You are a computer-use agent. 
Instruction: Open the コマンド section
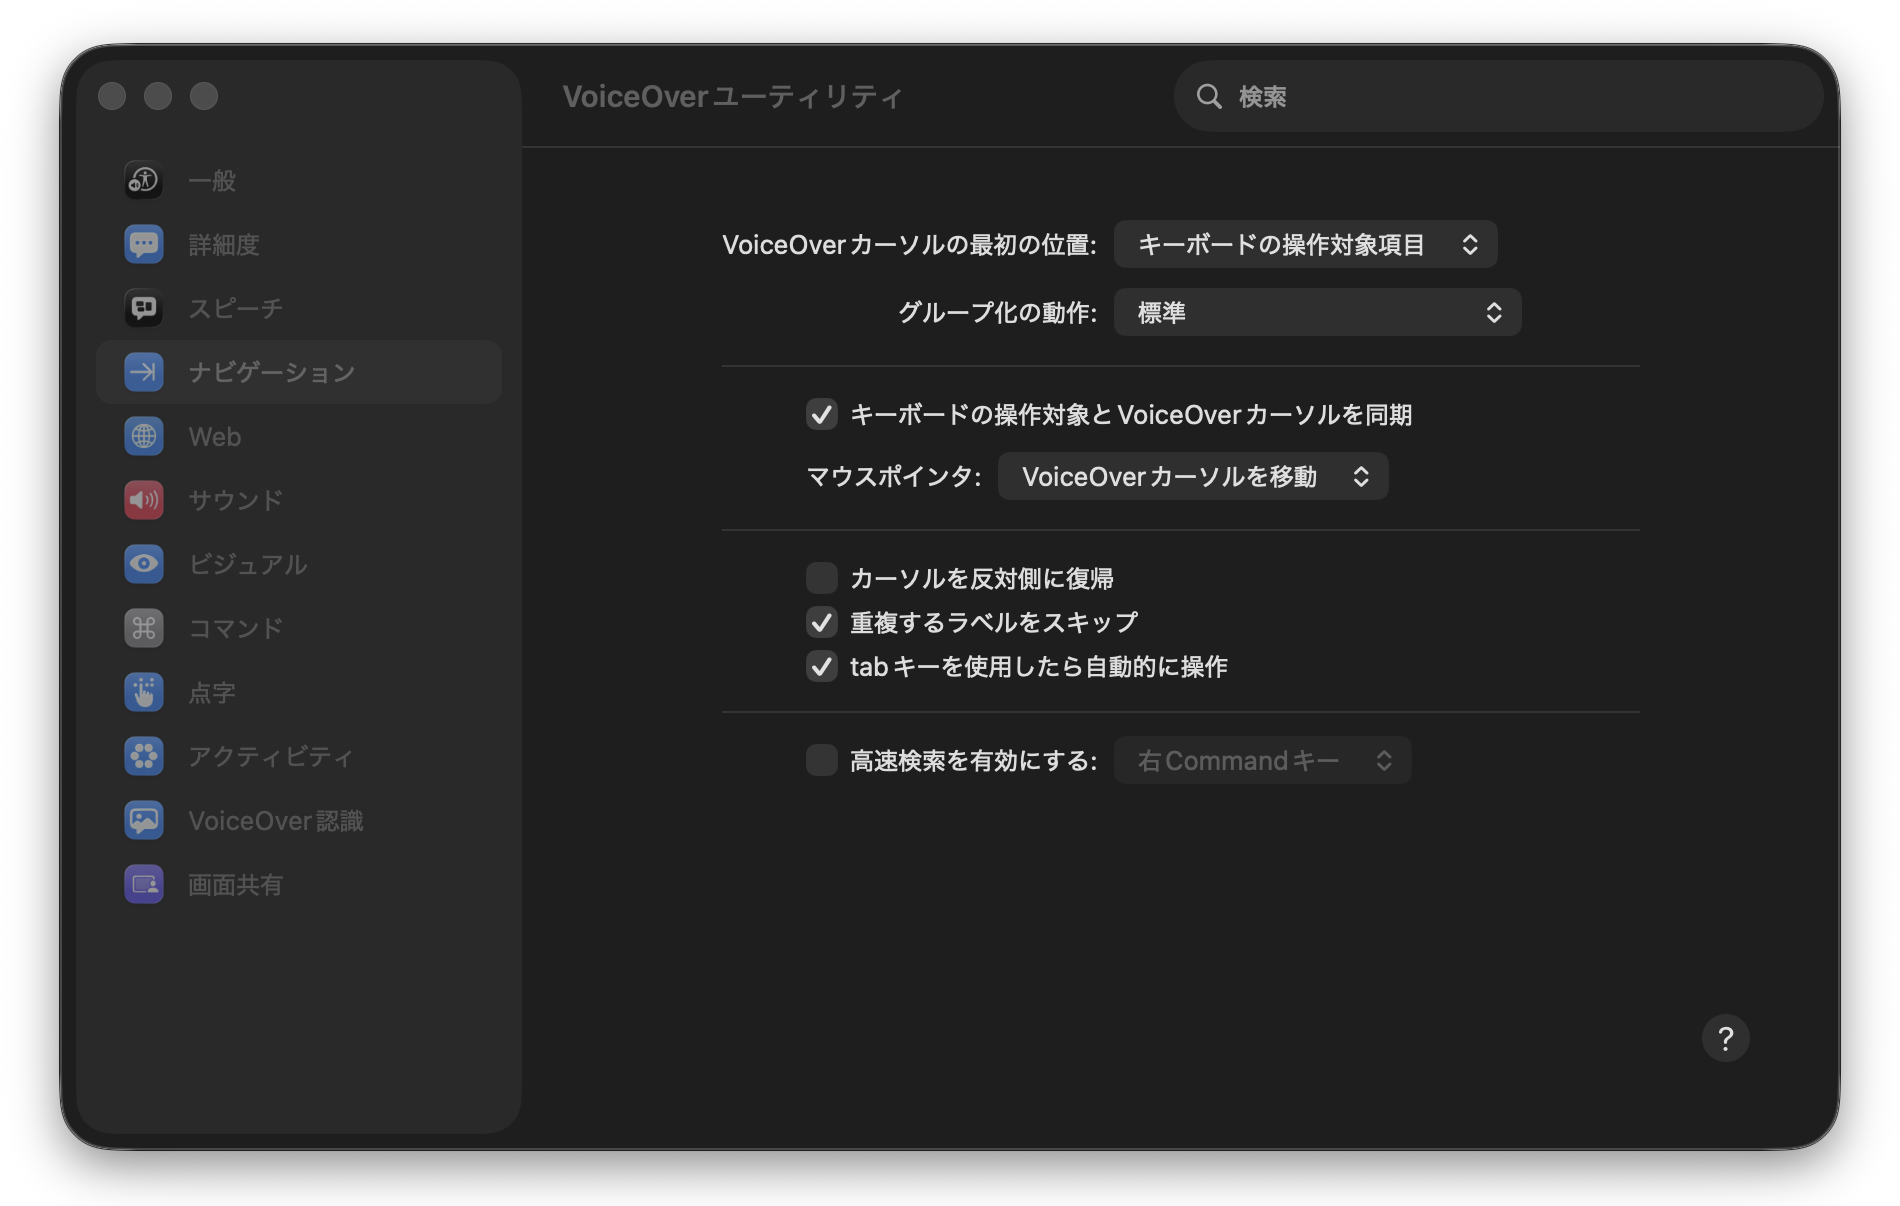point(299,628)
